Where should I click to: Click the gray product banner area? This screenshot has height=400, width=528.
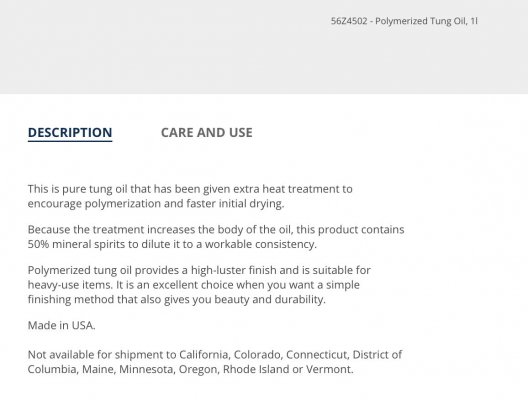tap(264, 47)
